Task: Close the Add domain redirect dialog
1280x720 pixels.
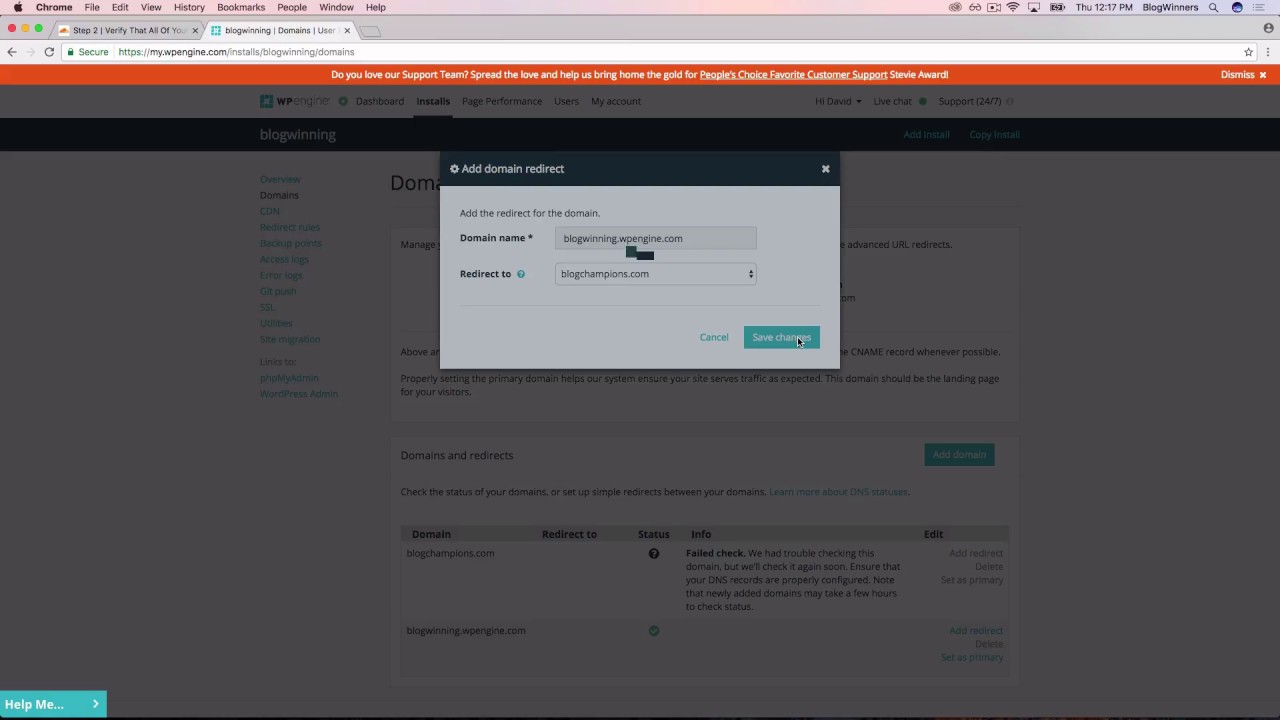Action: 825,169
